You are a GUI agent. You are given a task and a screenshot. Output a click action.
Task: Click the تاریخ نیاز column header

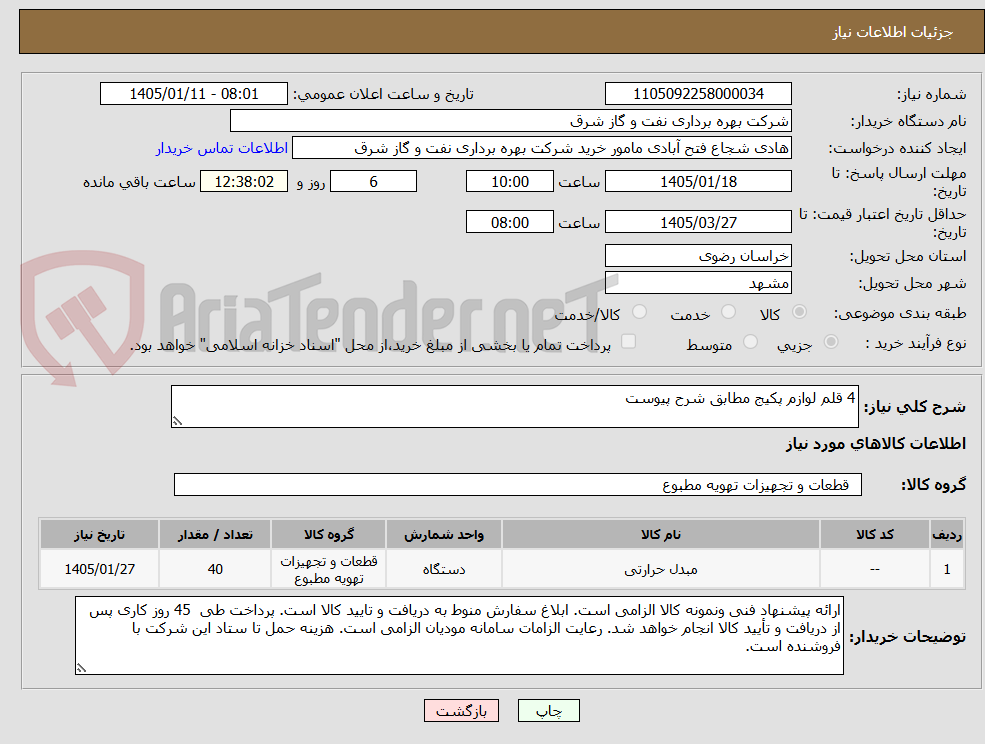99,535
